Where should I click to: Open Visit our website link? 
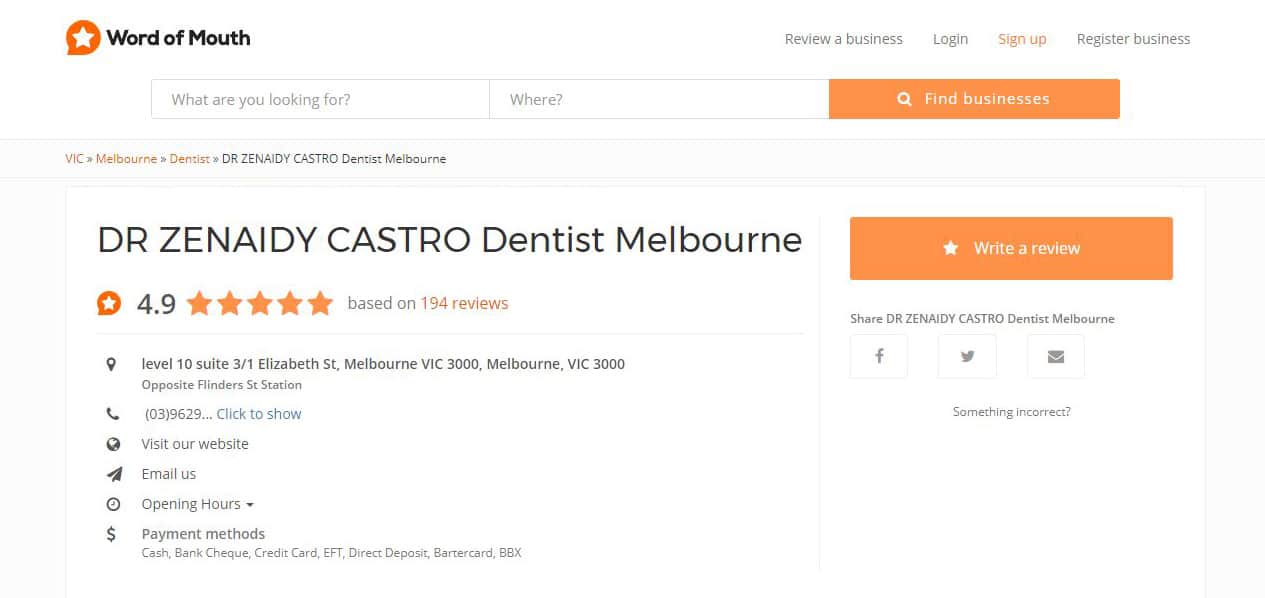195,444
